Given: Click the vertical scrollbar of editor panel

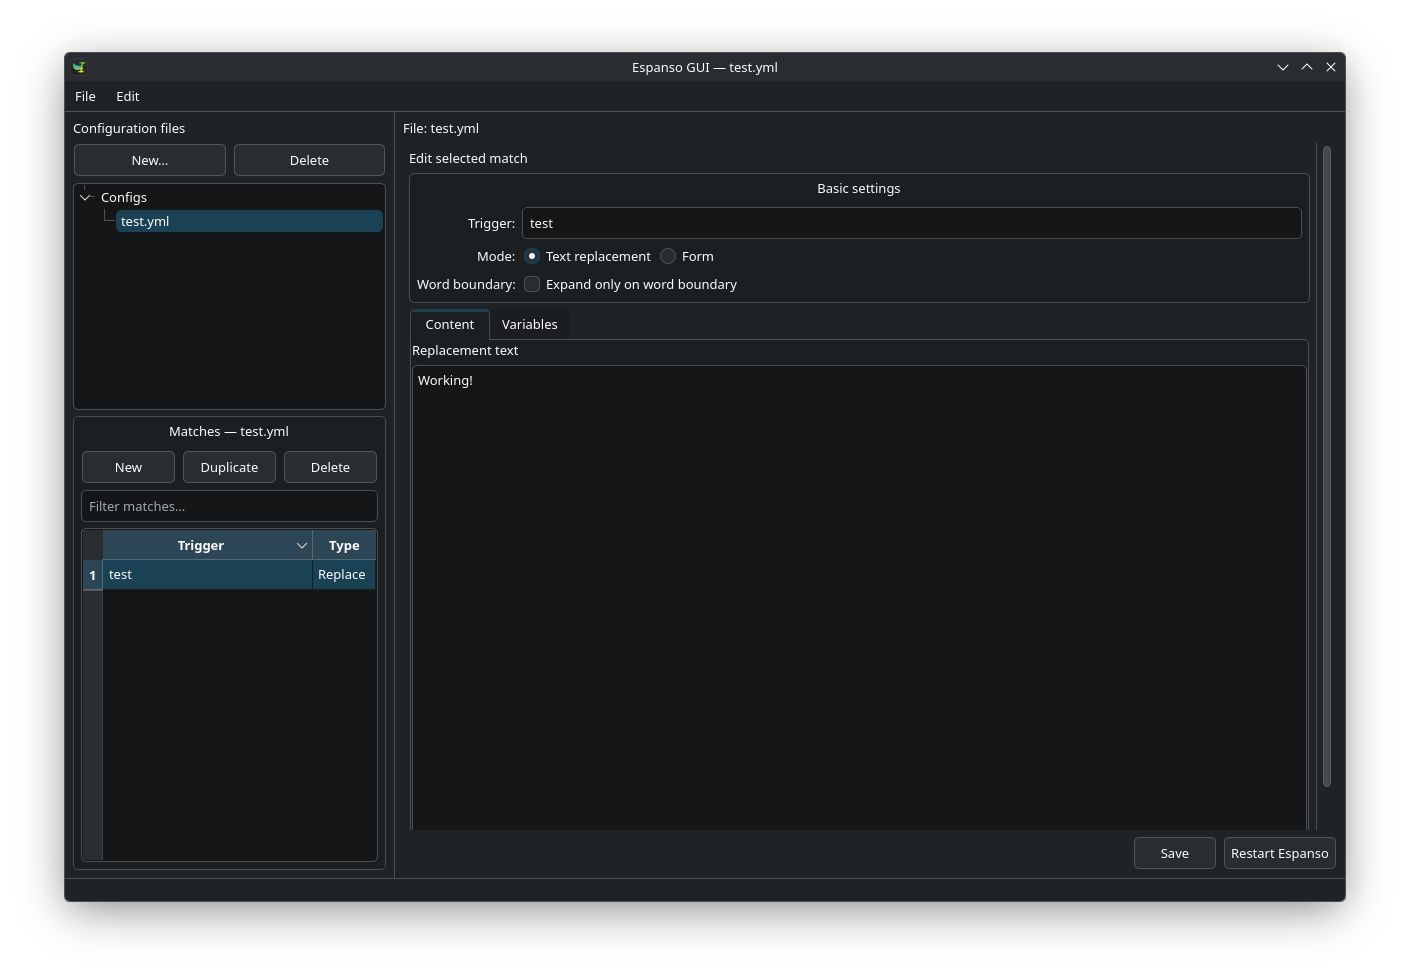Looking at the screenshot, I should point(1327,466).
